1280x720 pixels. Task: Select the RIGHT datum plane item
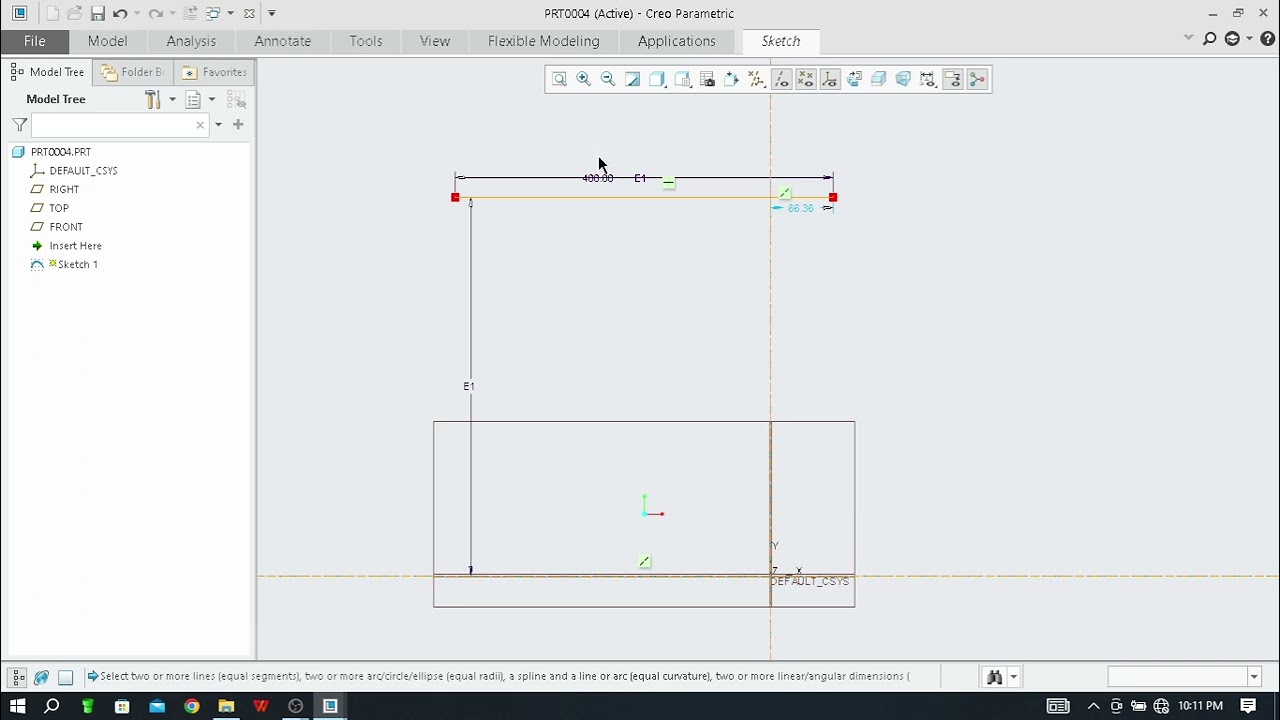[64, 189]
